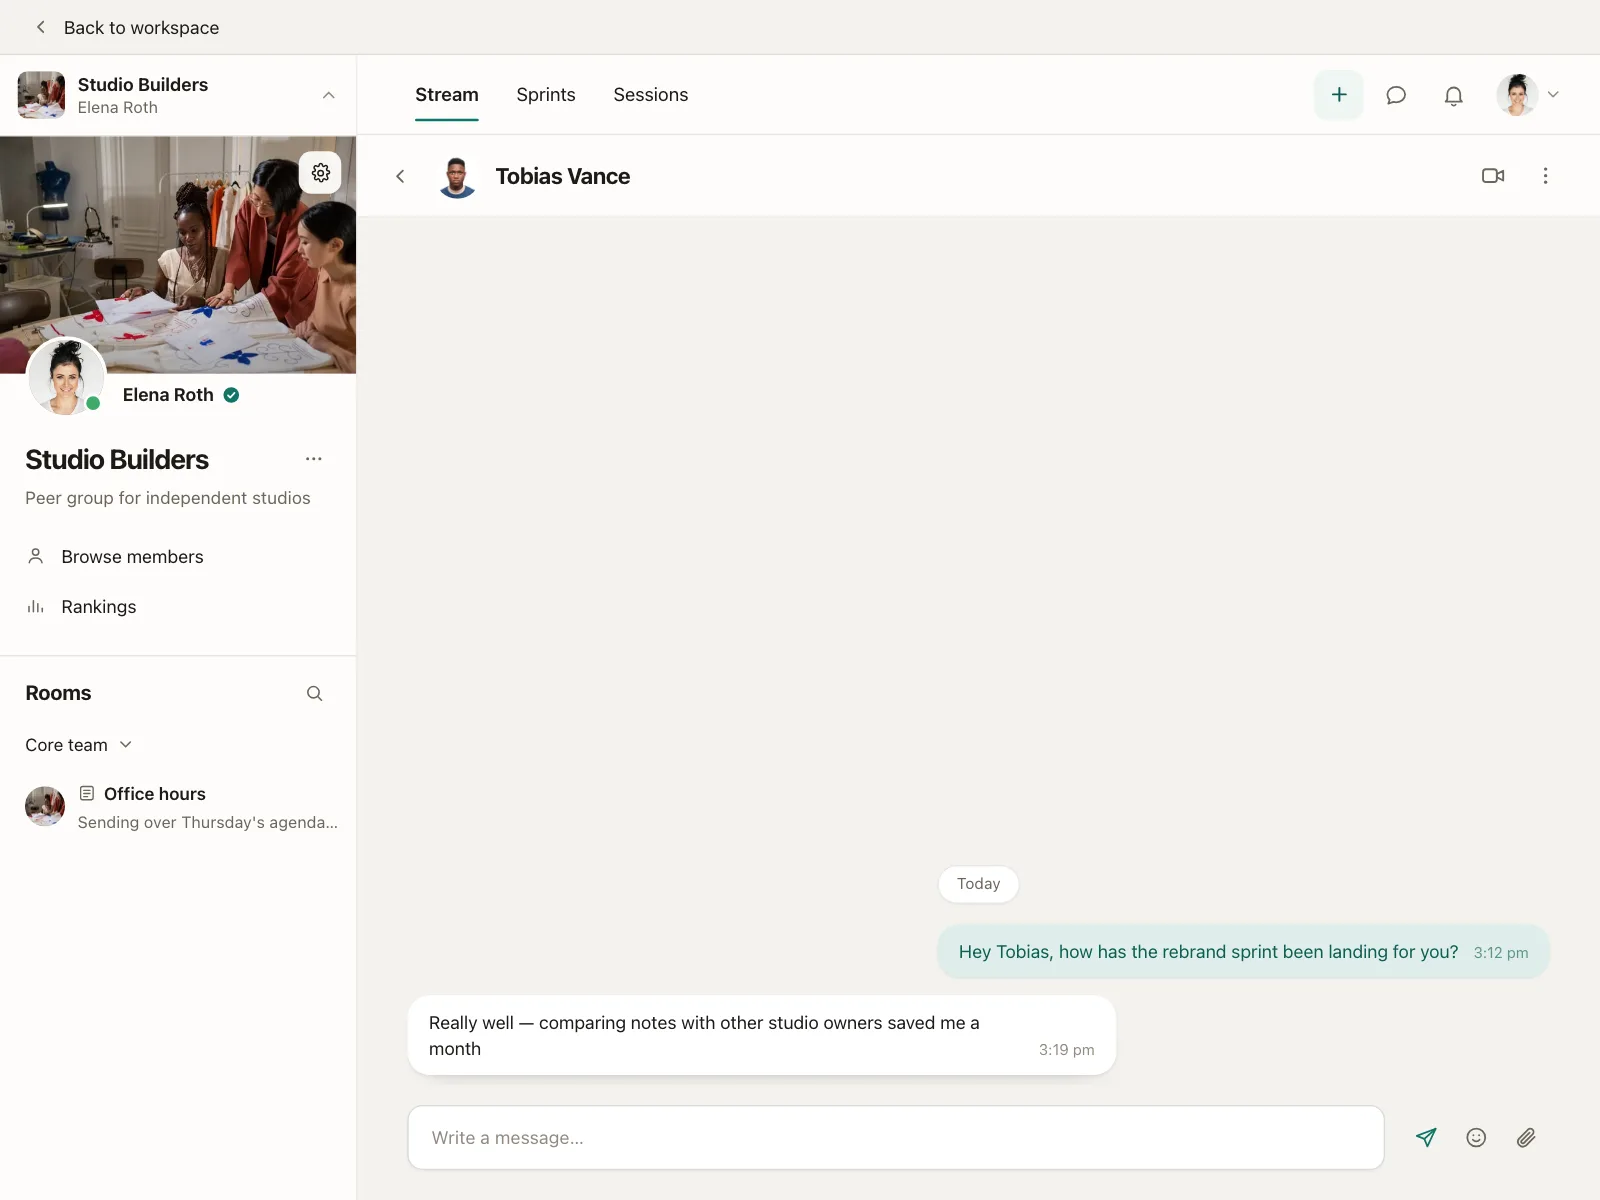The width and height of the screenshot is (1600, 1200).
Task: Open Browse members
Action: (x=132, y=557)
